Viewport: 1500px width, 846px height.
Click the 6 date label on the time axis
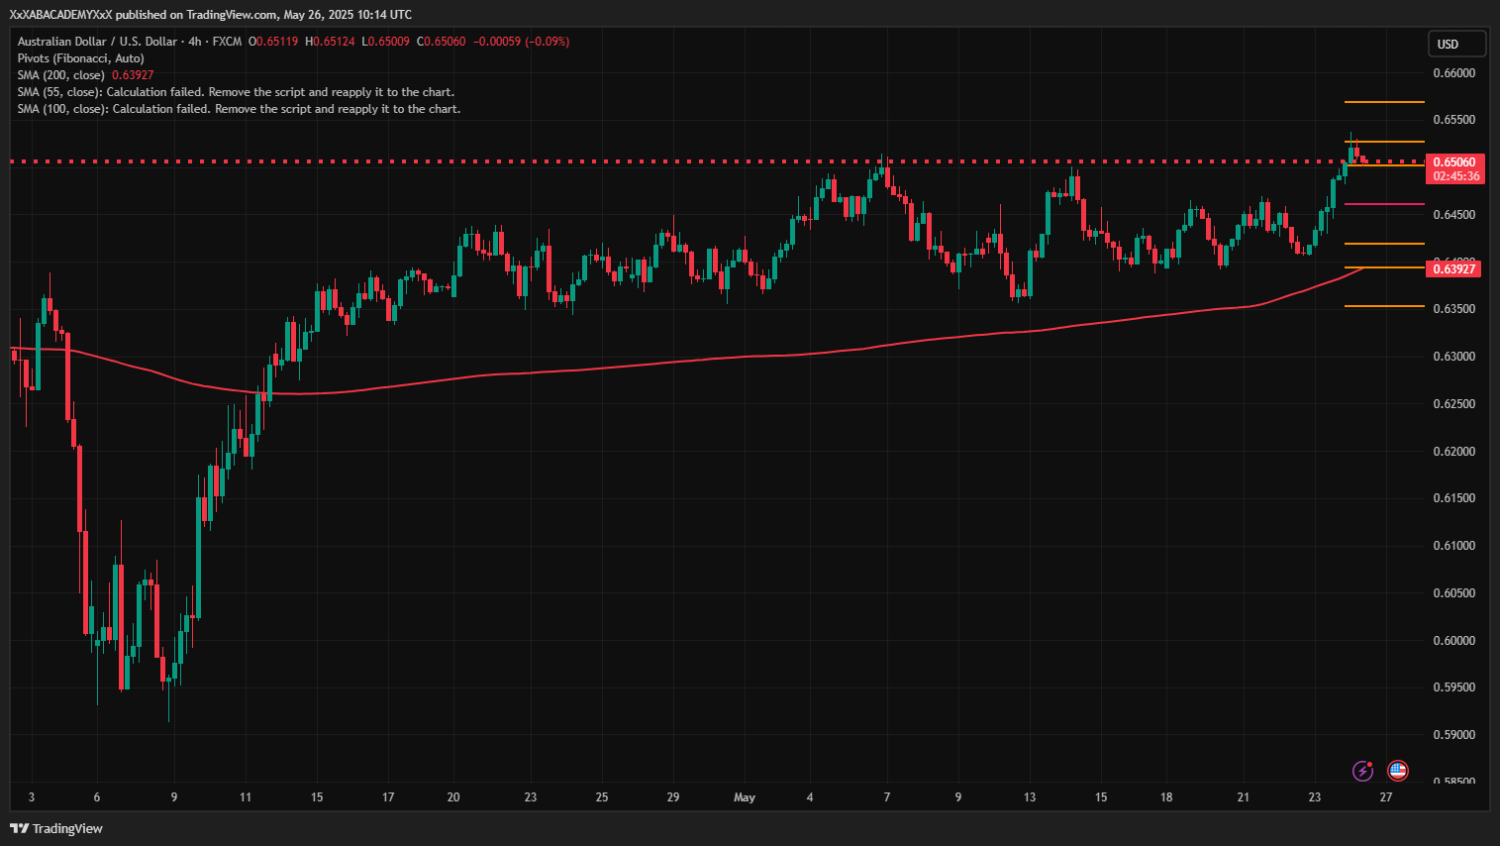pos(97,798)
